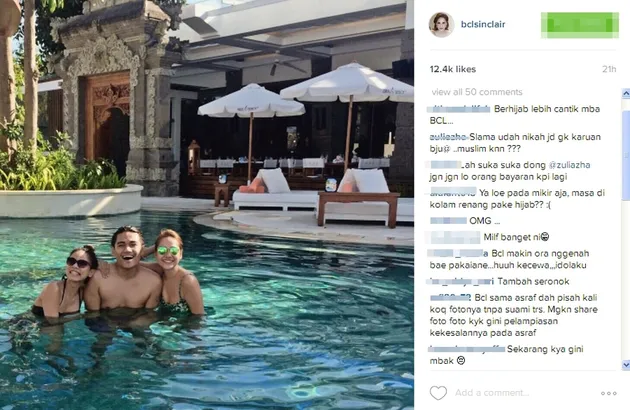
Task: Click the 21h timestamp
Action: pos(609,69)
